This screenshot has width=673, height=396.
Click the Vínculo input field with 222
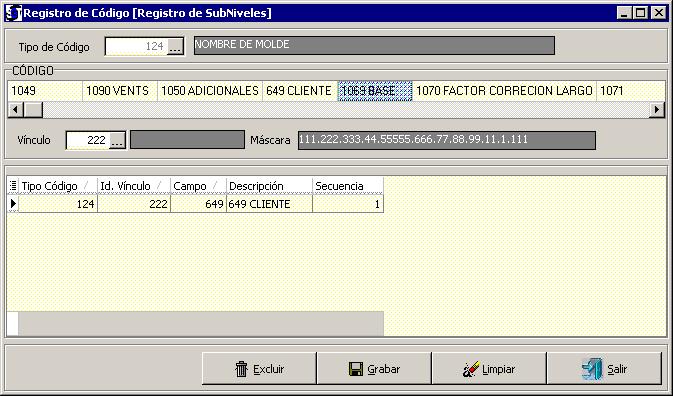coord(88,140)
